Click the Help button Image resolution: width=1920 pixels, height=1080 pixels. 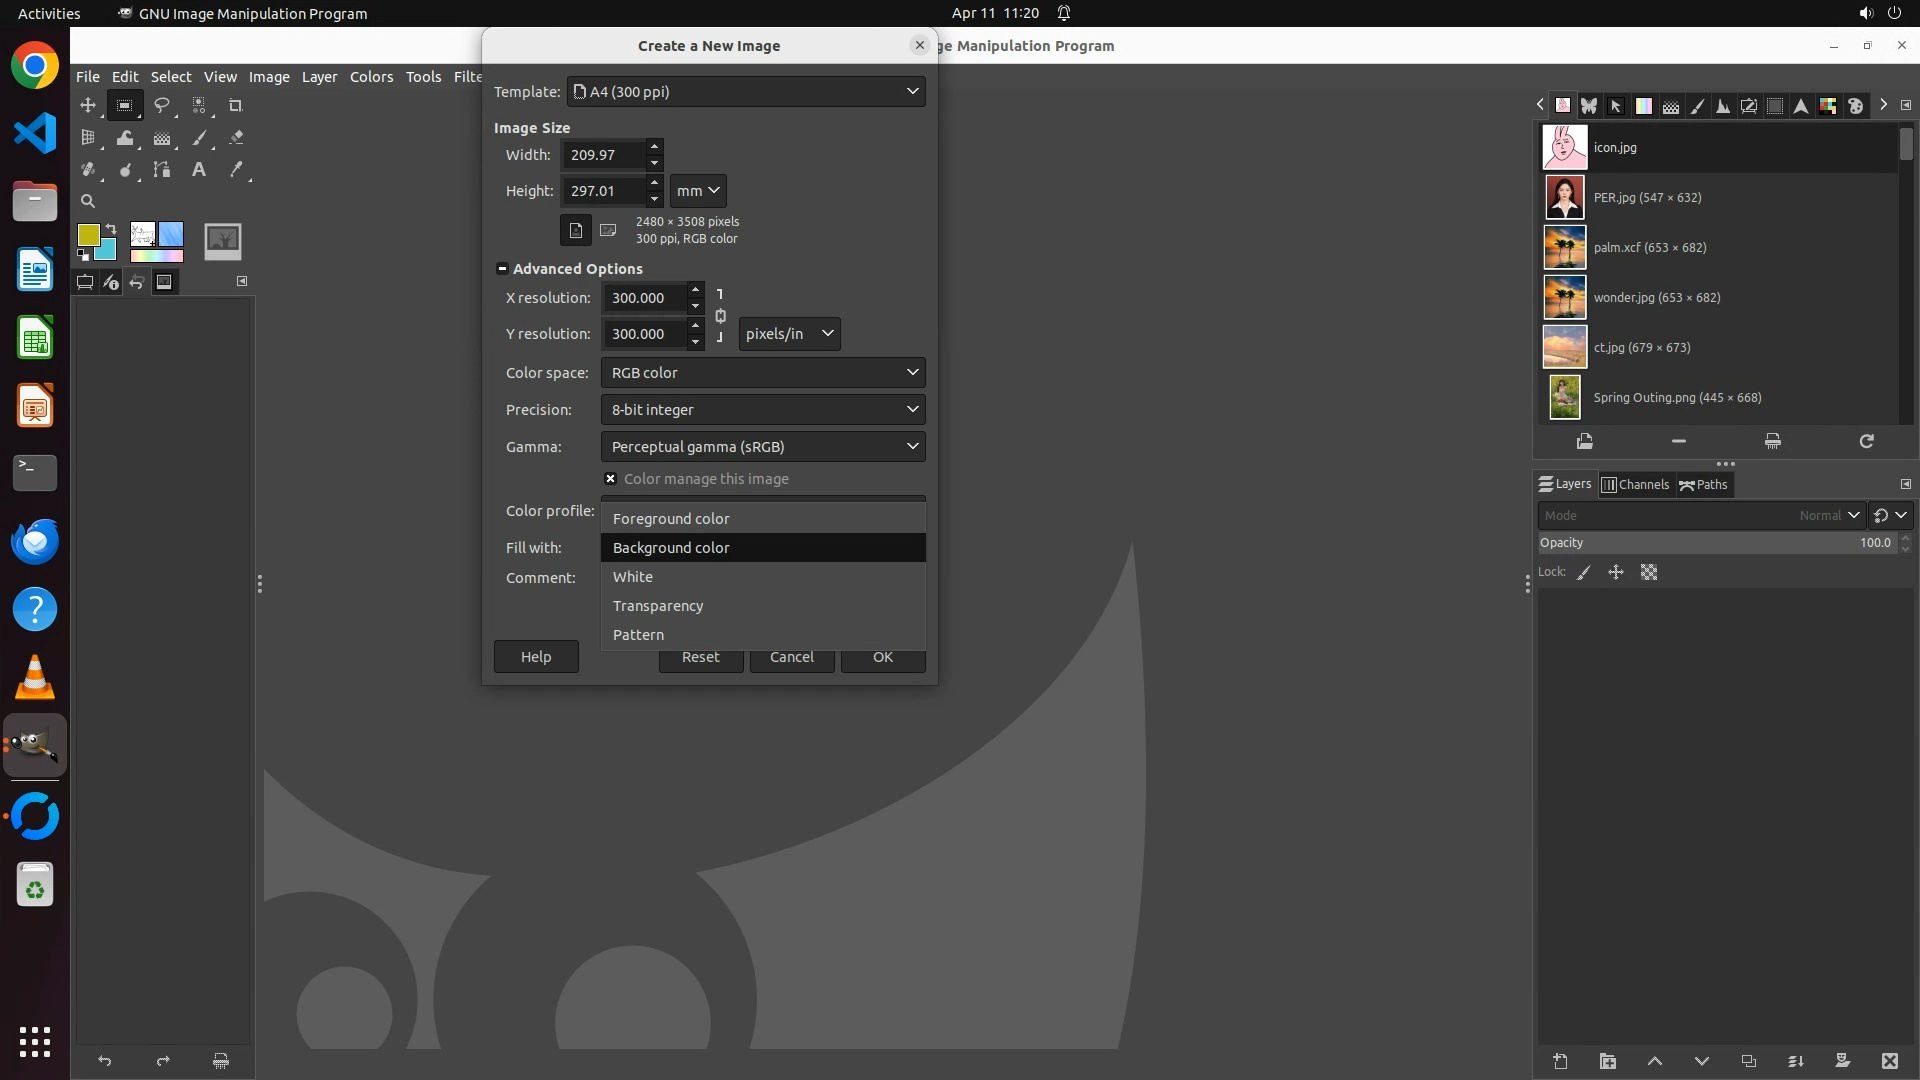click(536, 657)
